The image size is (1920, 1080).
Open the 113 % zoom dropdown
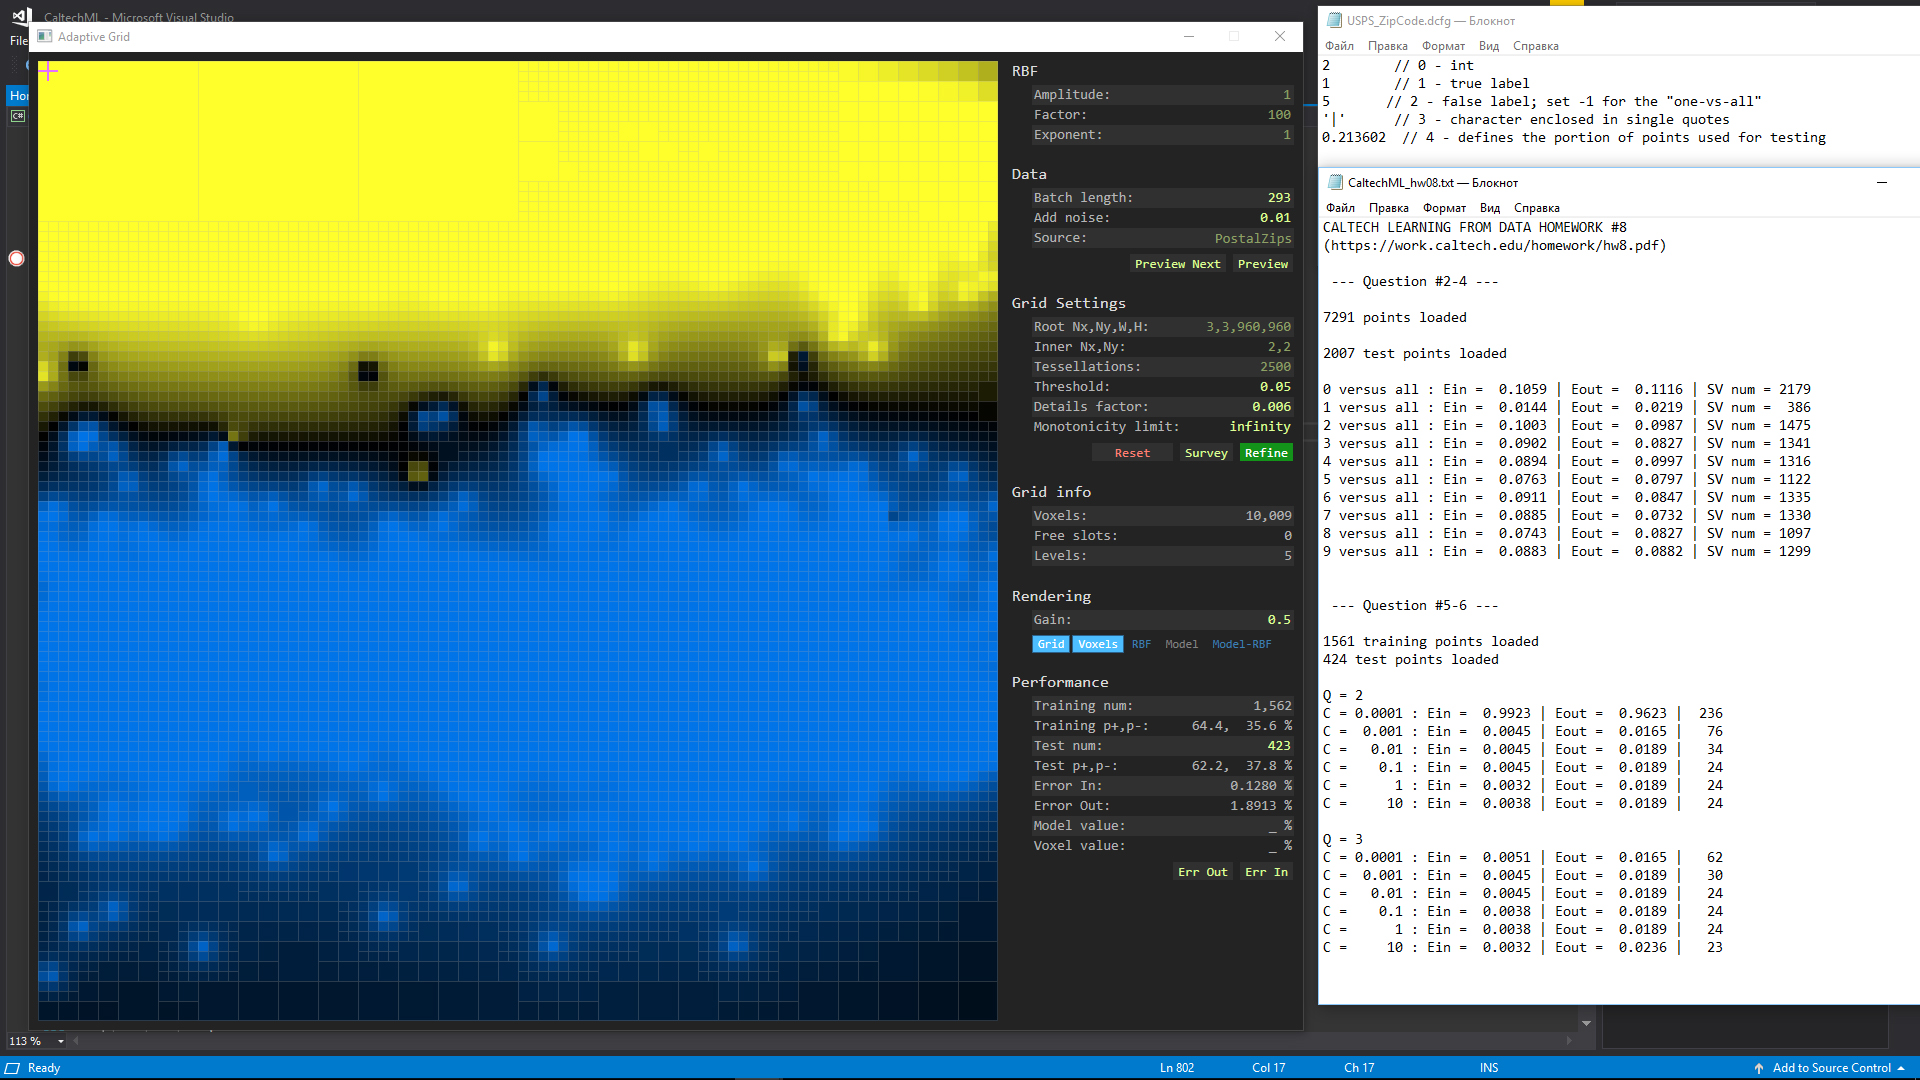tap(60, 1041)
